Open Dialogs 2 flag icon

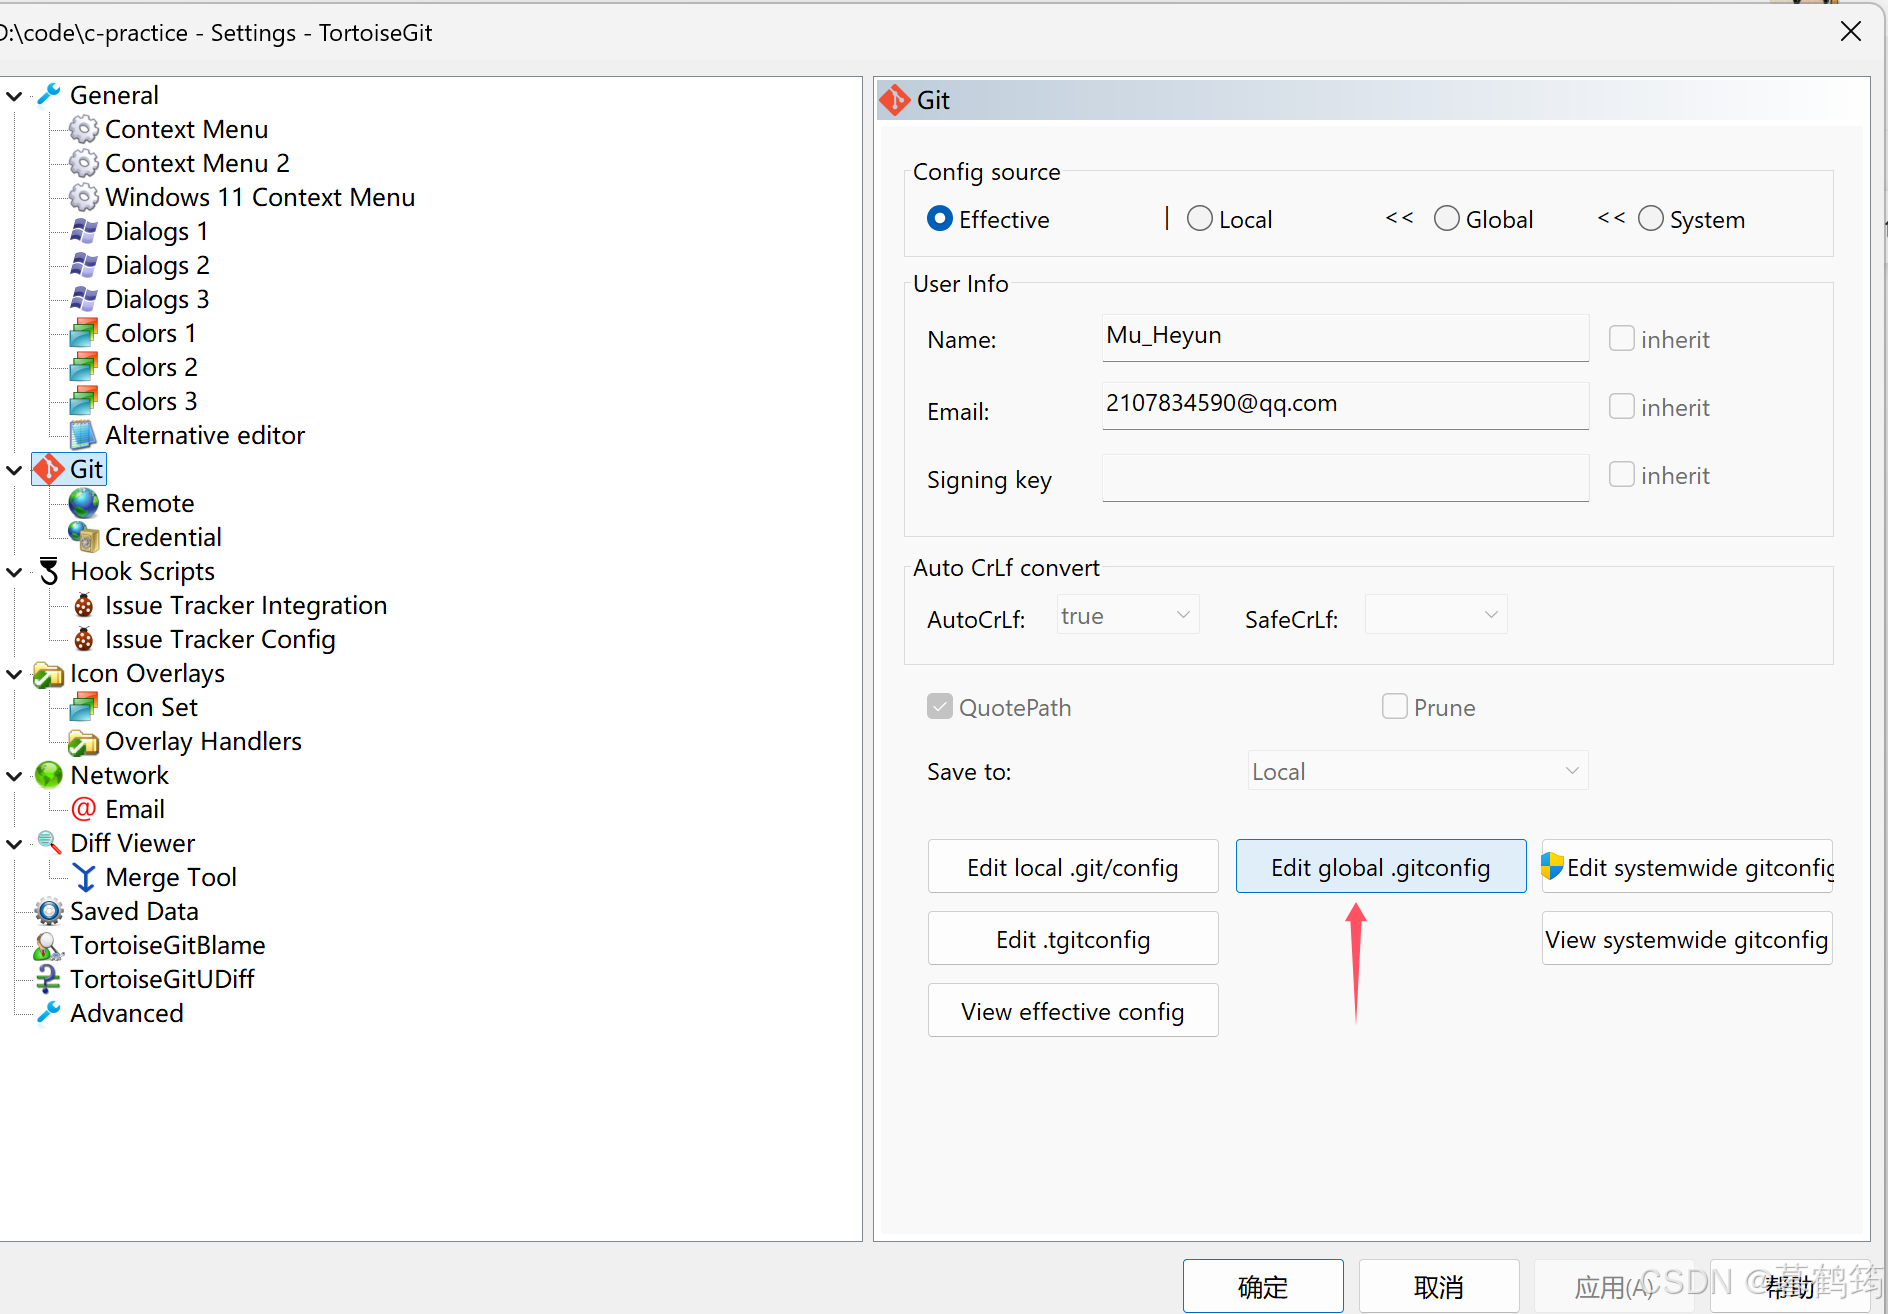pos(84,265)
